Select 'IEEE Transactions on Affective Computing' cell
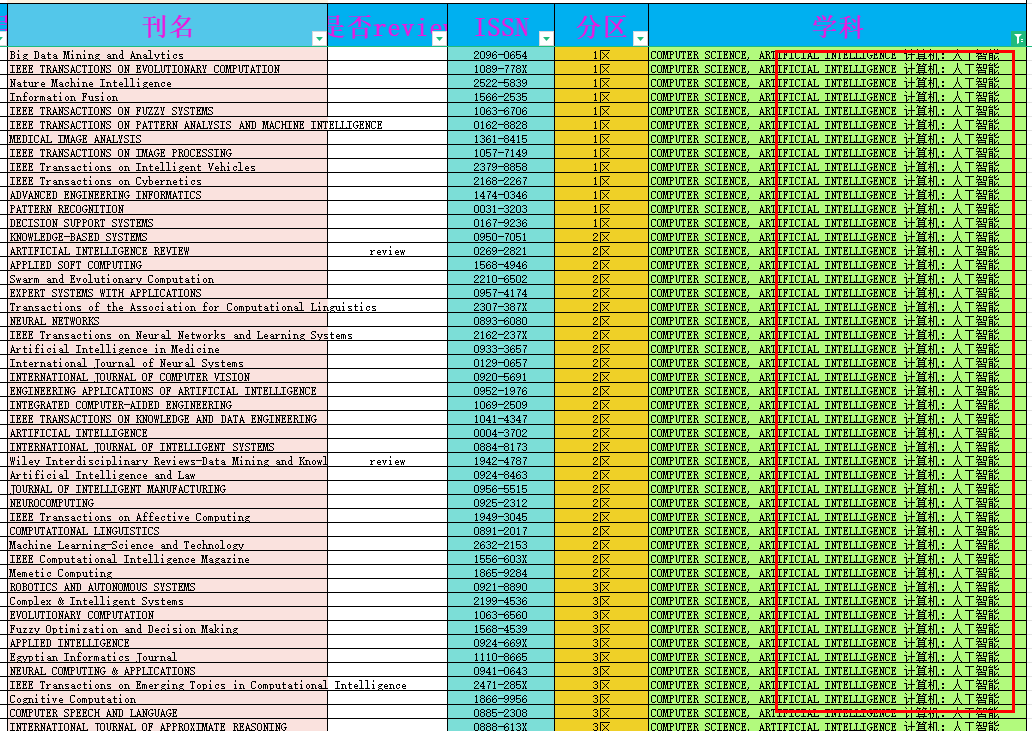This screenshot has height=731, width=1032. pos(167,517)
